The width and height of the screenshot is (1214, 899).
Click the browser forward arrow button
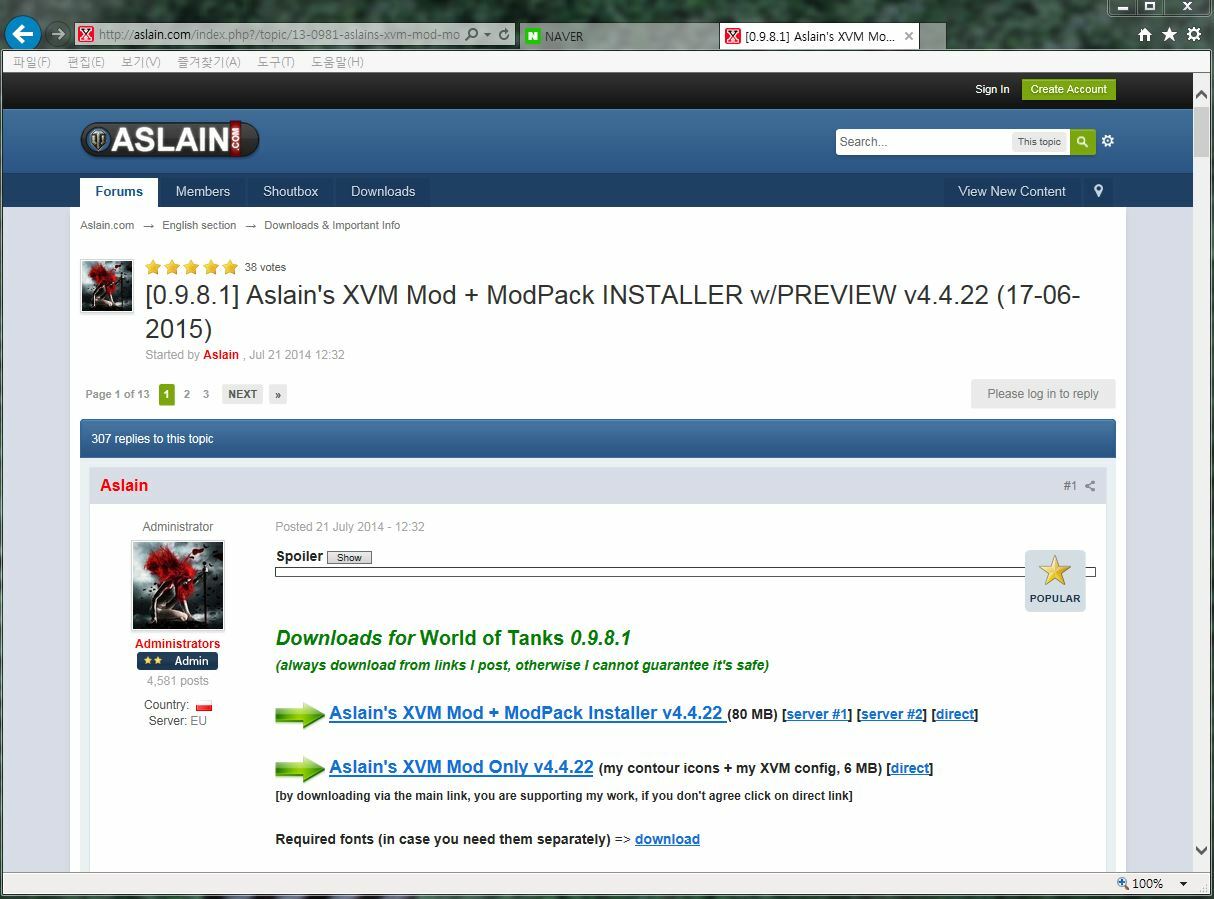(x=58, y=34)
